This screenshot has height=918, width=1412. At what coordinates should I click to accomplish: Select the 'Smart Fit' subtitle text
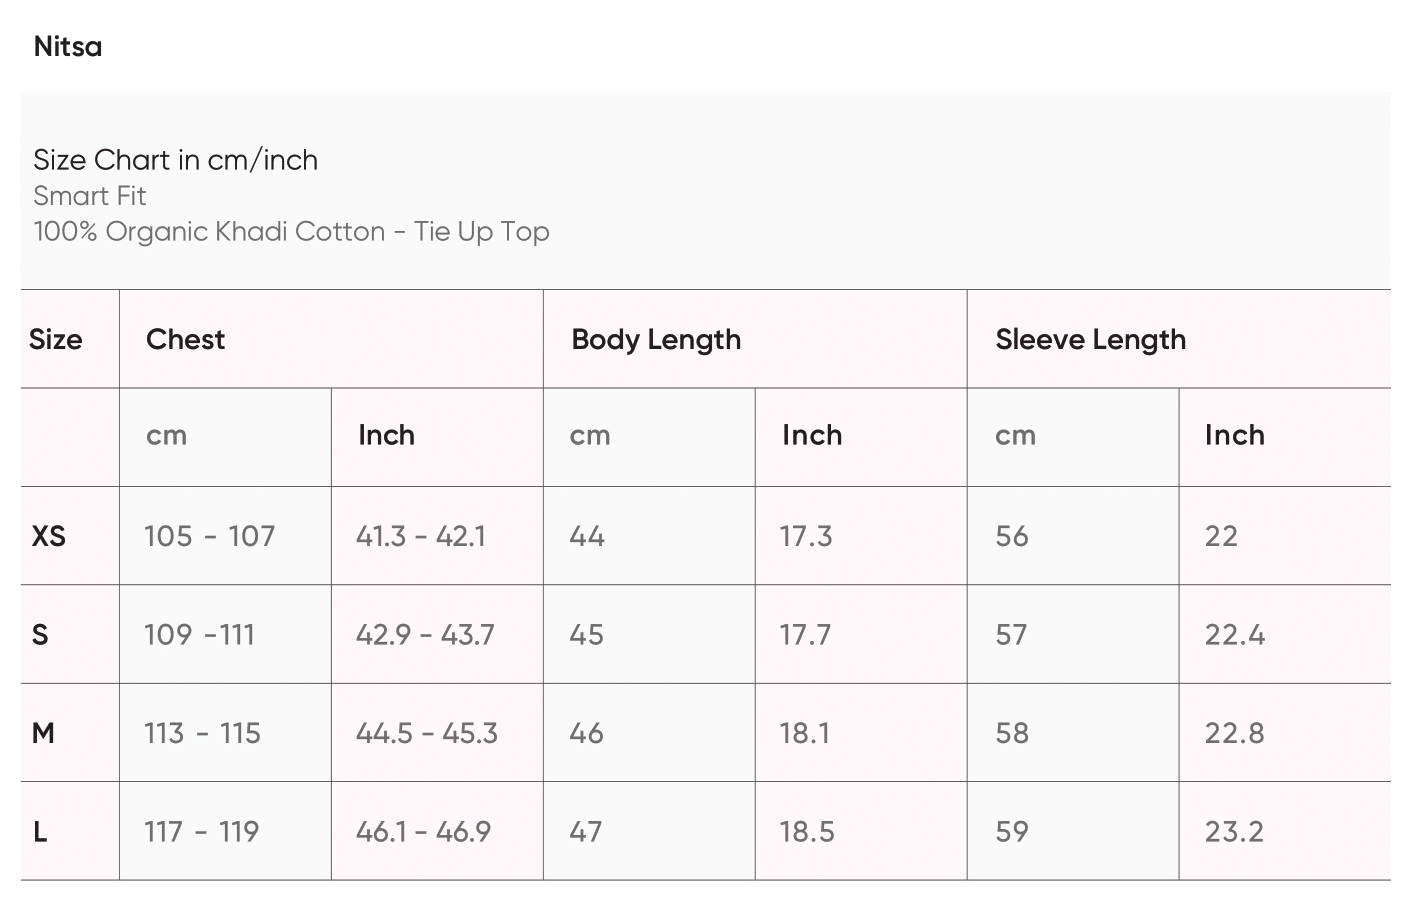click(90, 196)
